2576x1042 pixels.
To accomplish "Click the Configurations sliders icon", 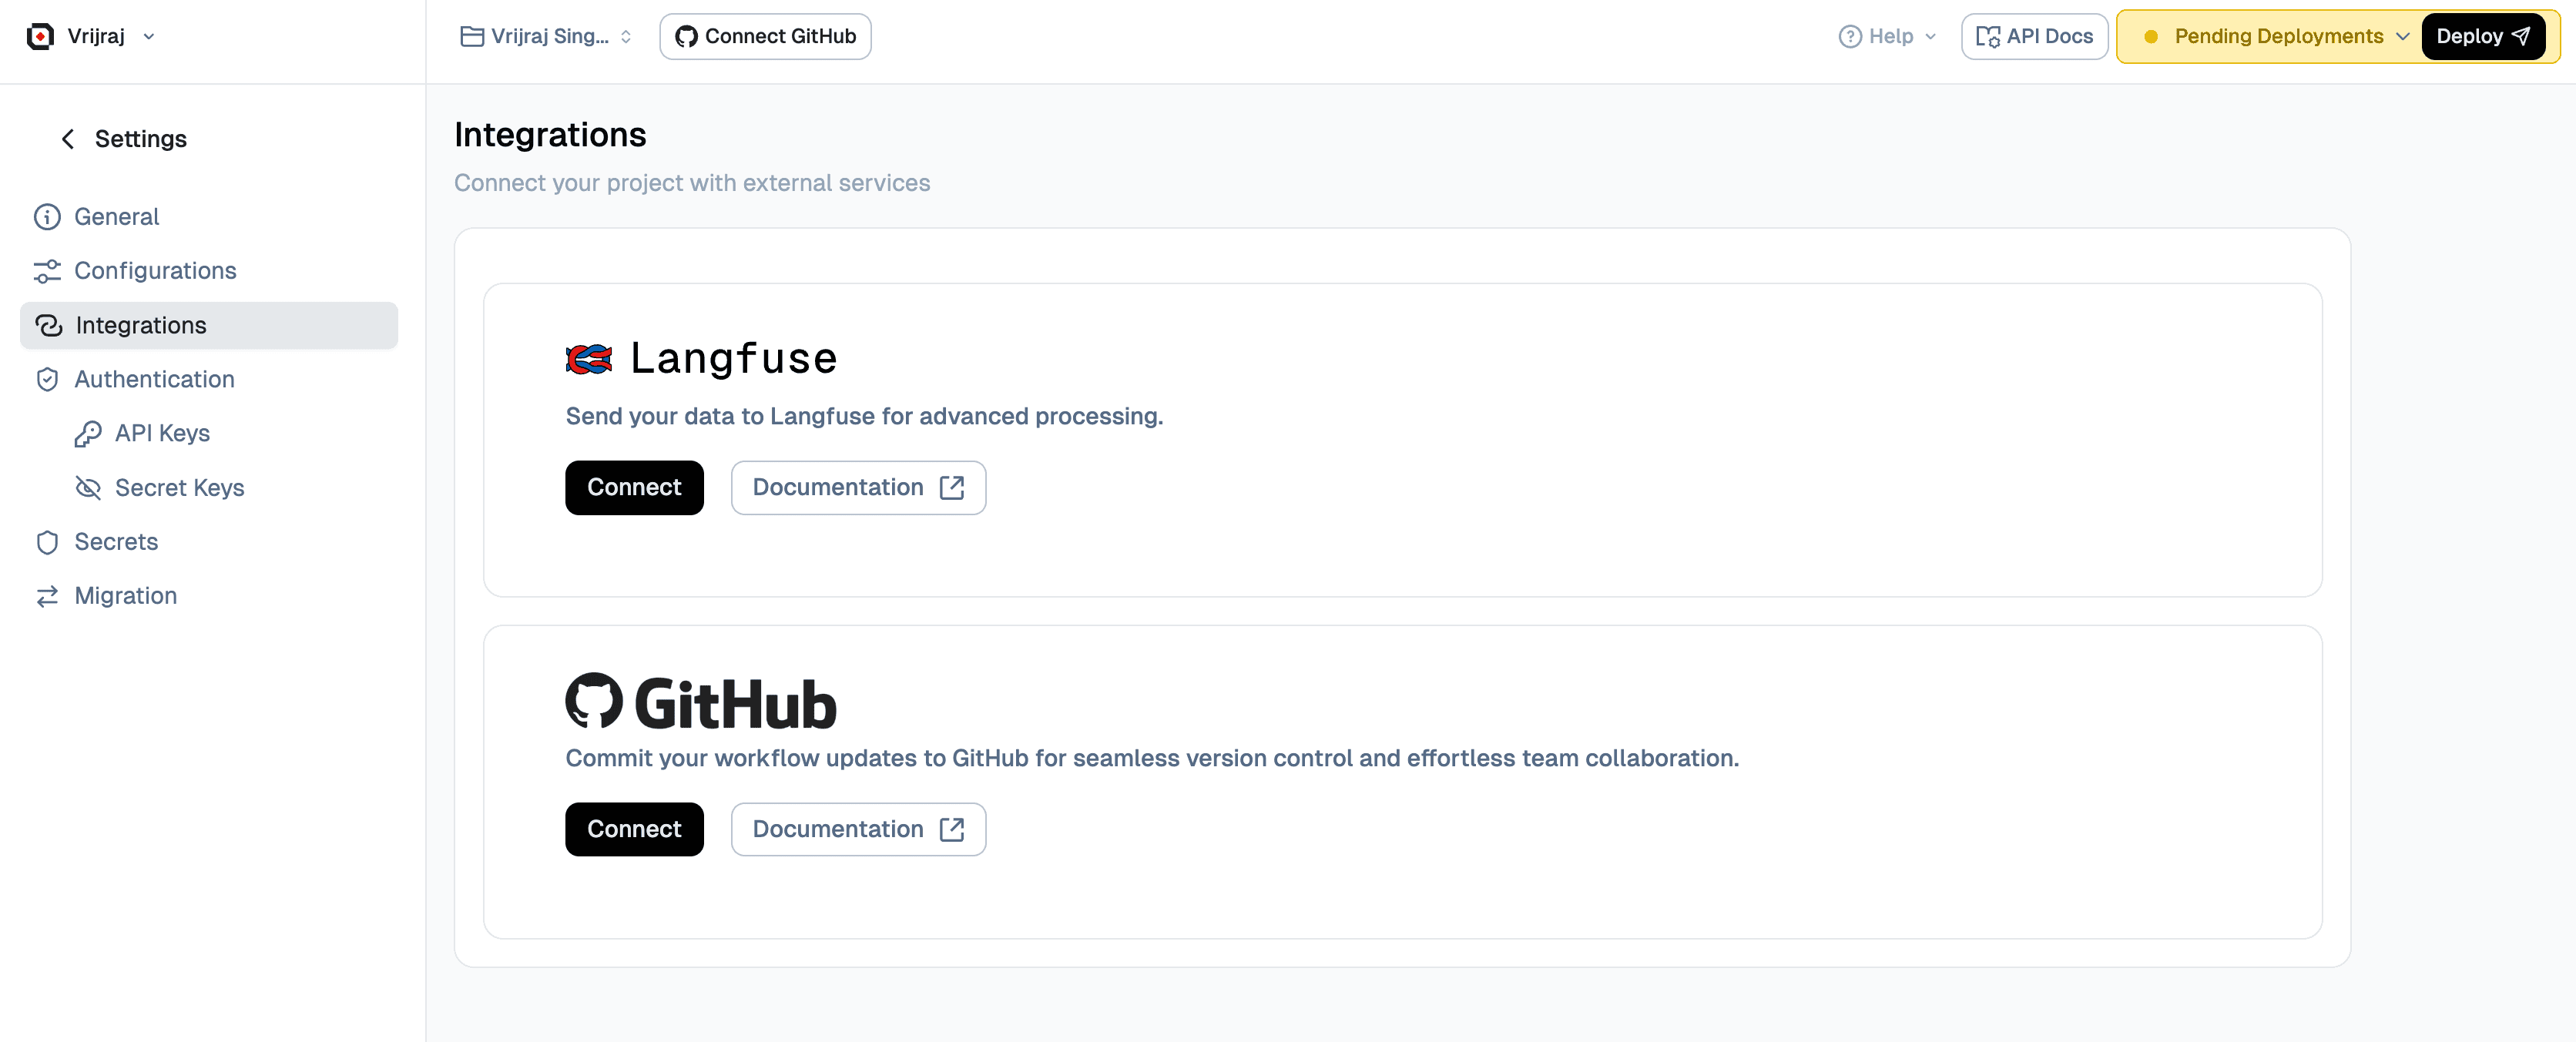I will pos(47,270).
